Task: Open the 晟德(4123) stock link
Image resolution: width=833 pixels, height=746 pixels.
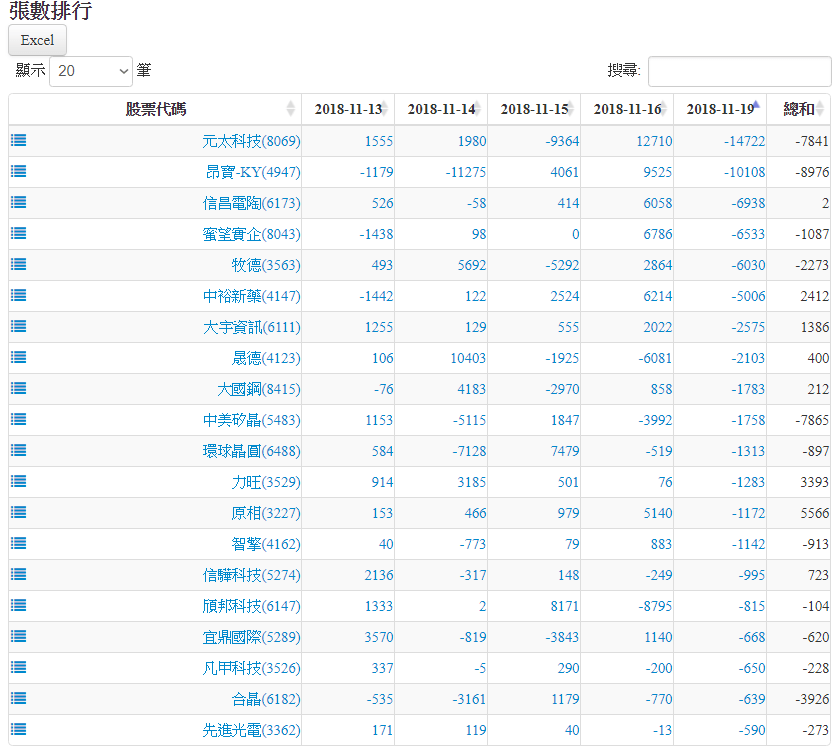Action: (265, 358)
